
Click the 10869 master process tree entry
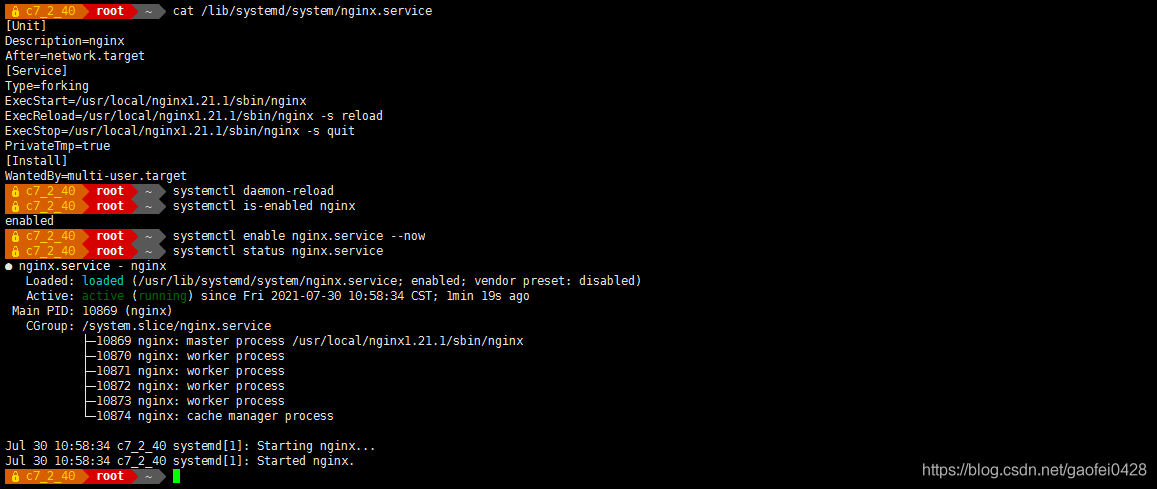[x=304, y=341]
